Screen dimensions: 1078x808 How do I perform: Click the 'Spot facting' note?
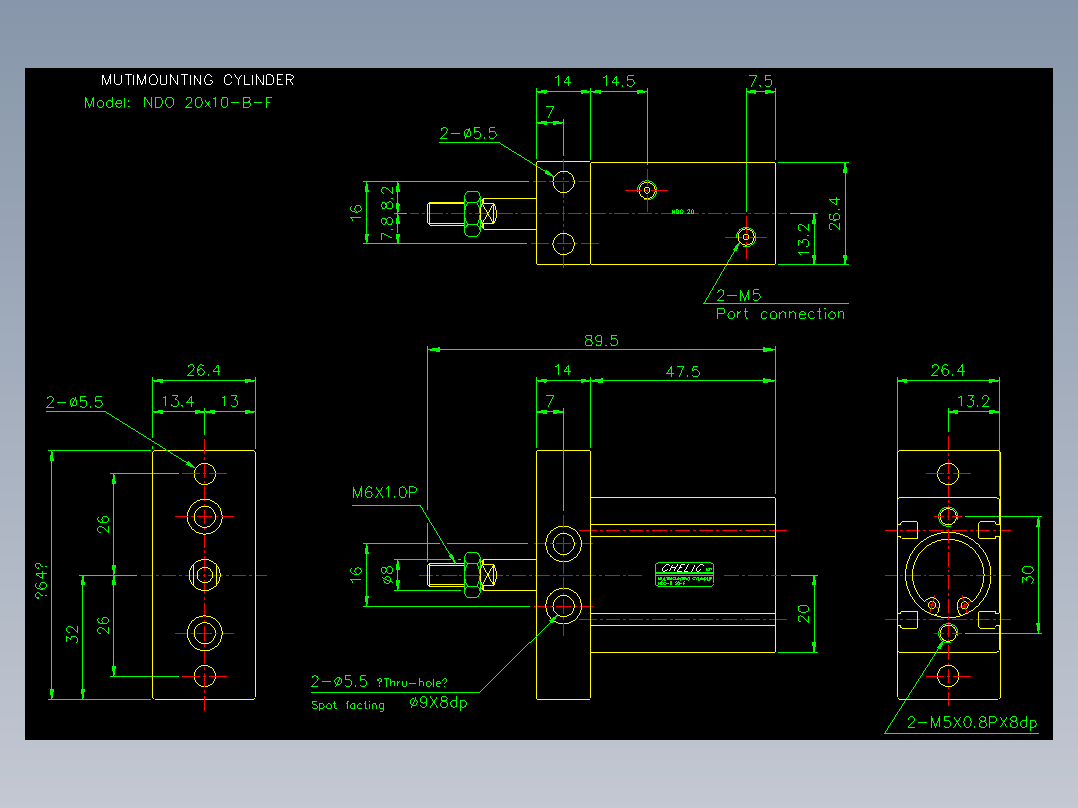click(348, 705)
